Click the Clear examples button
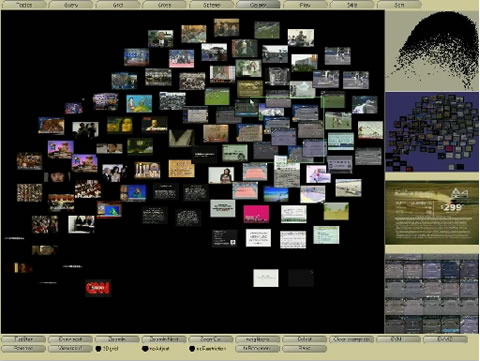 [352, 339]
